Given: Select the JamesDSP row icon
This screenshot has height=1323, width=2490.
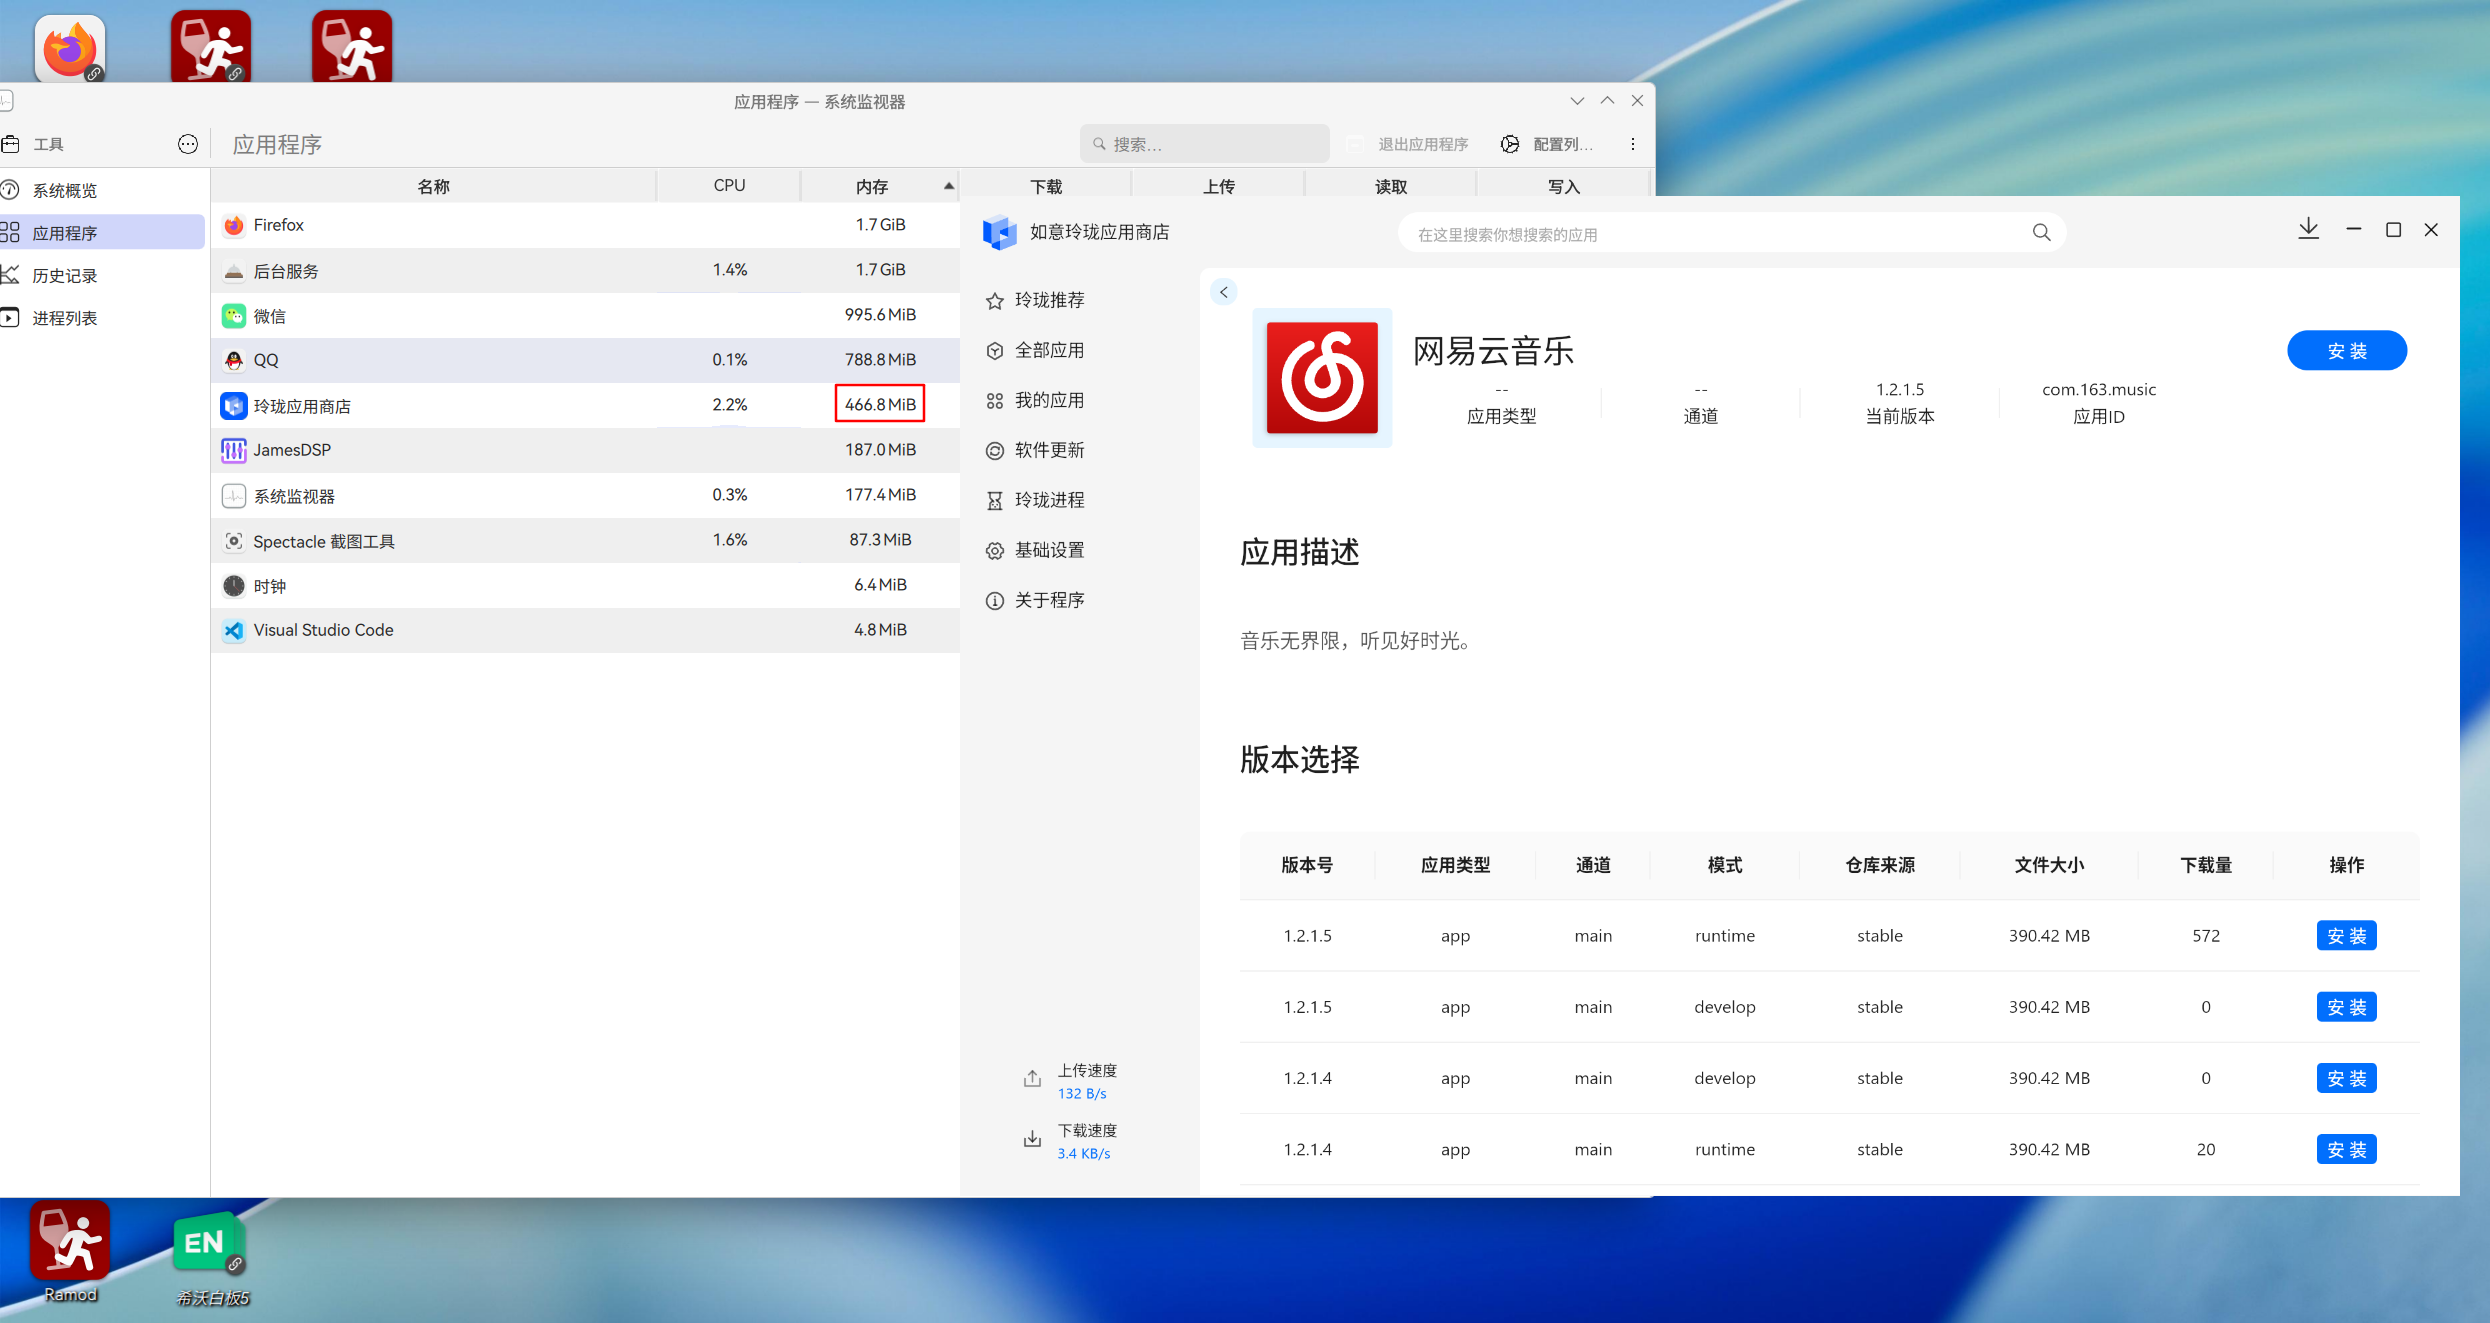Looking at the screenshot, I should tap(234, 450).
